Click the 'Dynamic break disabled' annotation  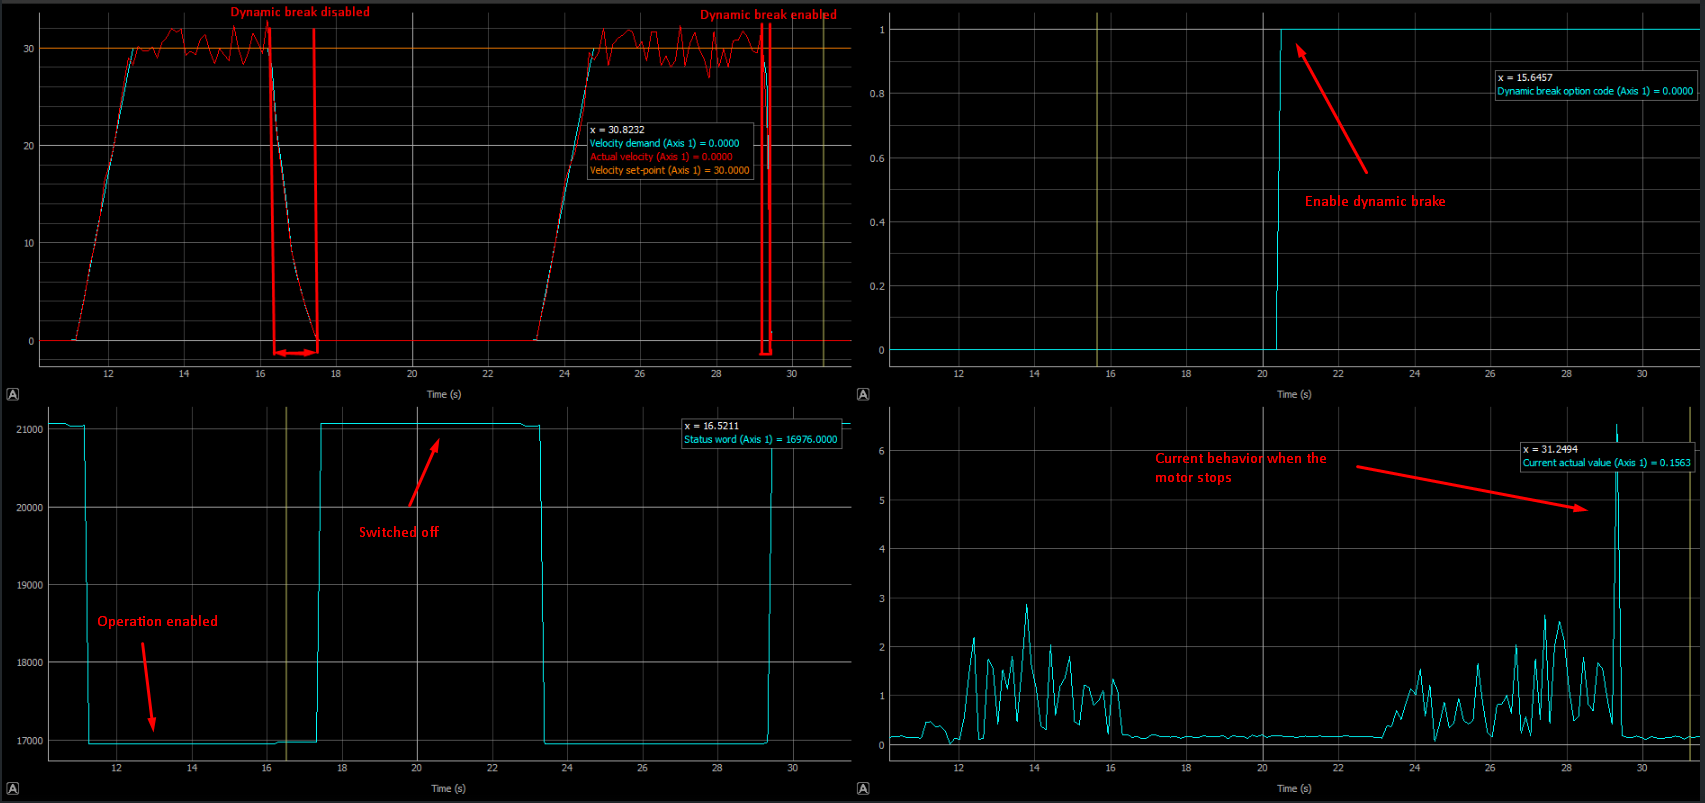300,12
